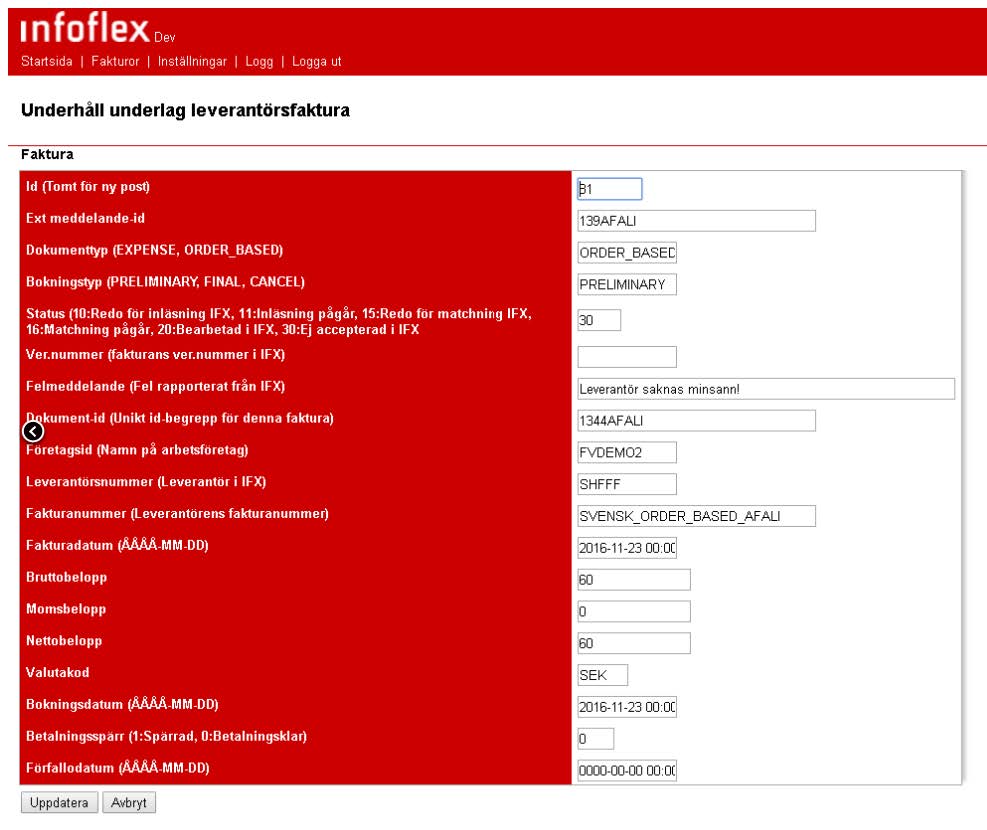Click the Förfallodatum field
This screenshot has width=987, height=830.
(627, 771)
